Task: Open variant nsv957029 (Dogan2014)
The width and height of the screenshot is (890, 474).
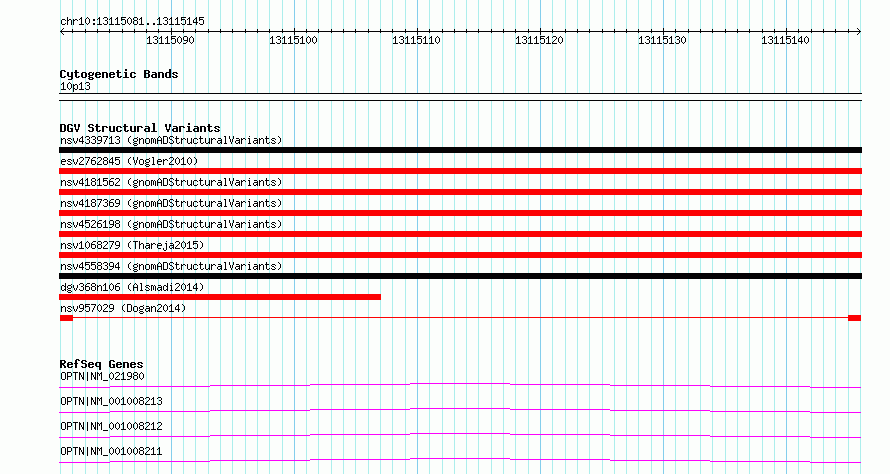Action: point(123,308)
